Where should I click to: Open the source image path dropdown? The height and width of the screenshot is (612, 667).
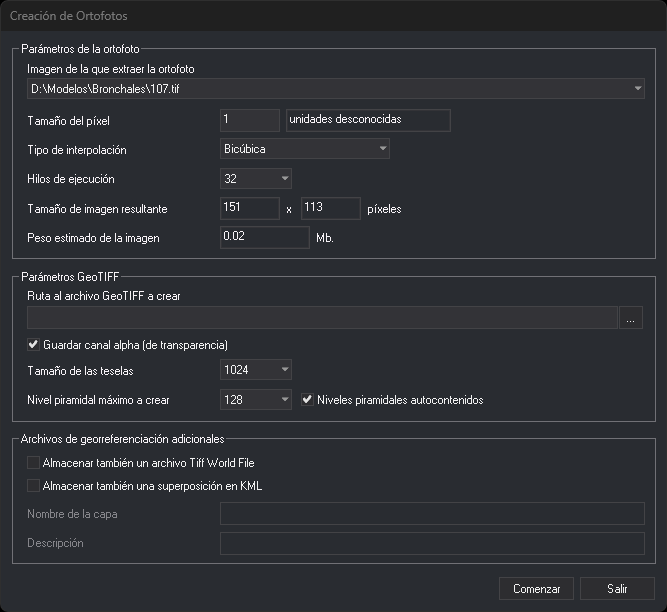point(336,88)
